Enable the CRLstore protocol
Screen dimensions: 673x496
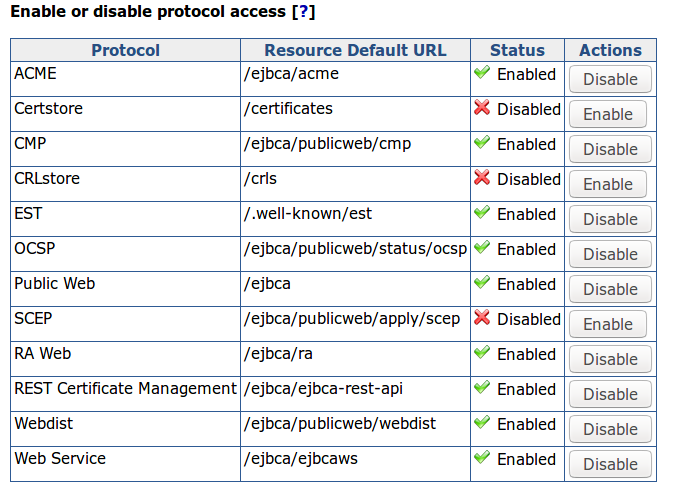click(x=608, y=184)
